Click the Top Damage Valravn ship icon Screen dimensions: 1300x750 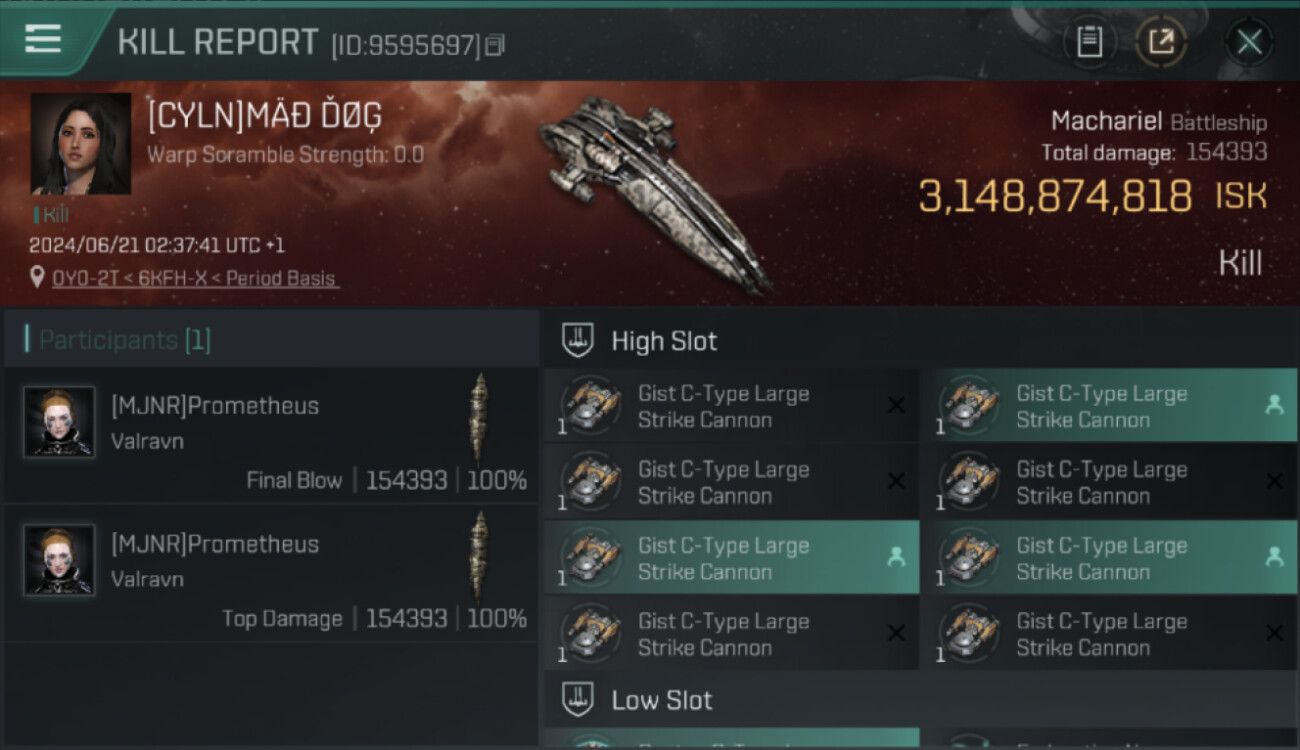pyautogui.click(x=480, y=555)
